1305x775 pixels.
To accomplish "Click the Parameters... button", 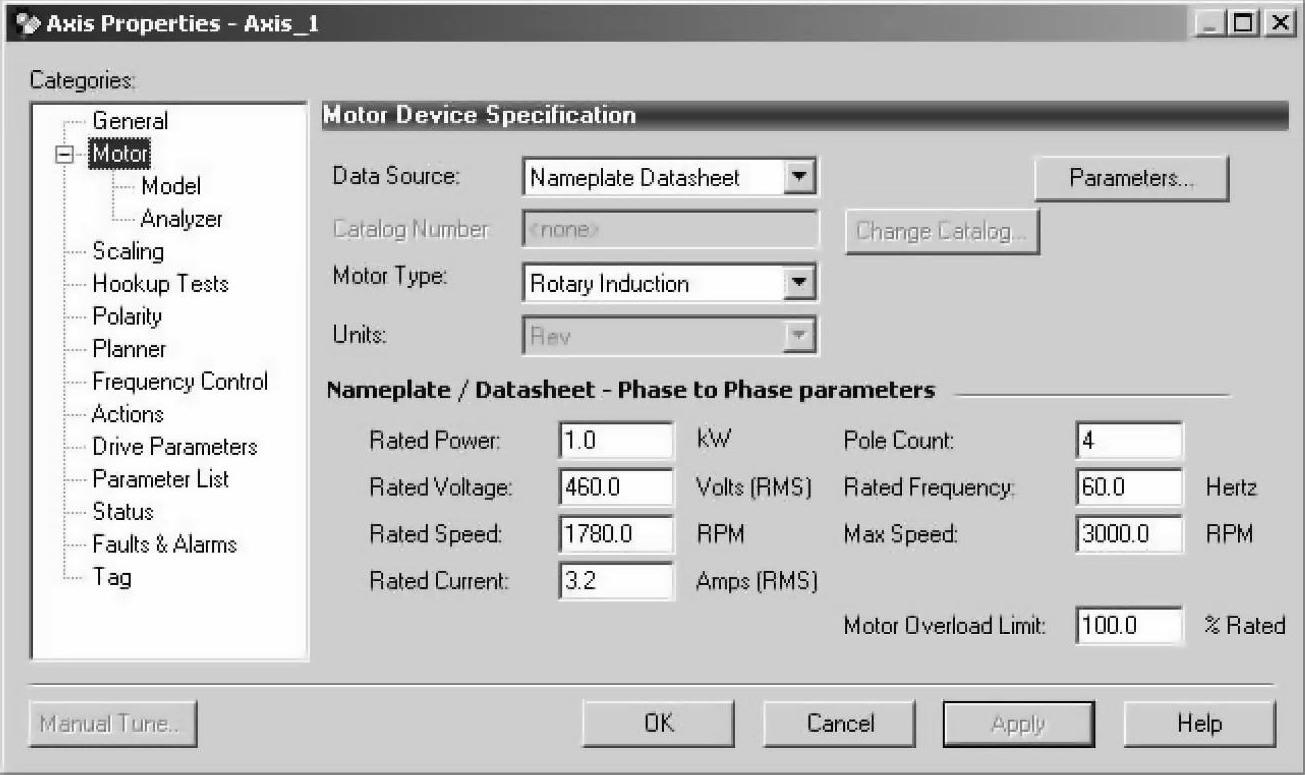I will [1131, 179].
